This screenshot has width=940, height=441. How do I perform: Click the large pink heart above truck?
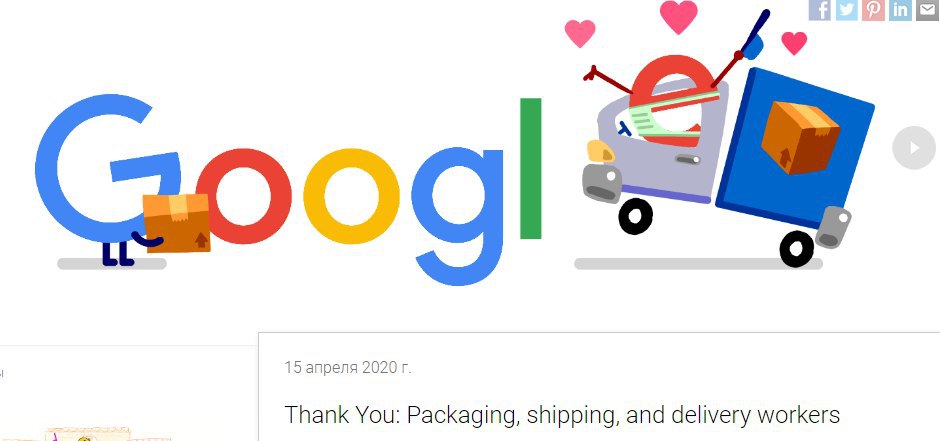tap(679, 16)
